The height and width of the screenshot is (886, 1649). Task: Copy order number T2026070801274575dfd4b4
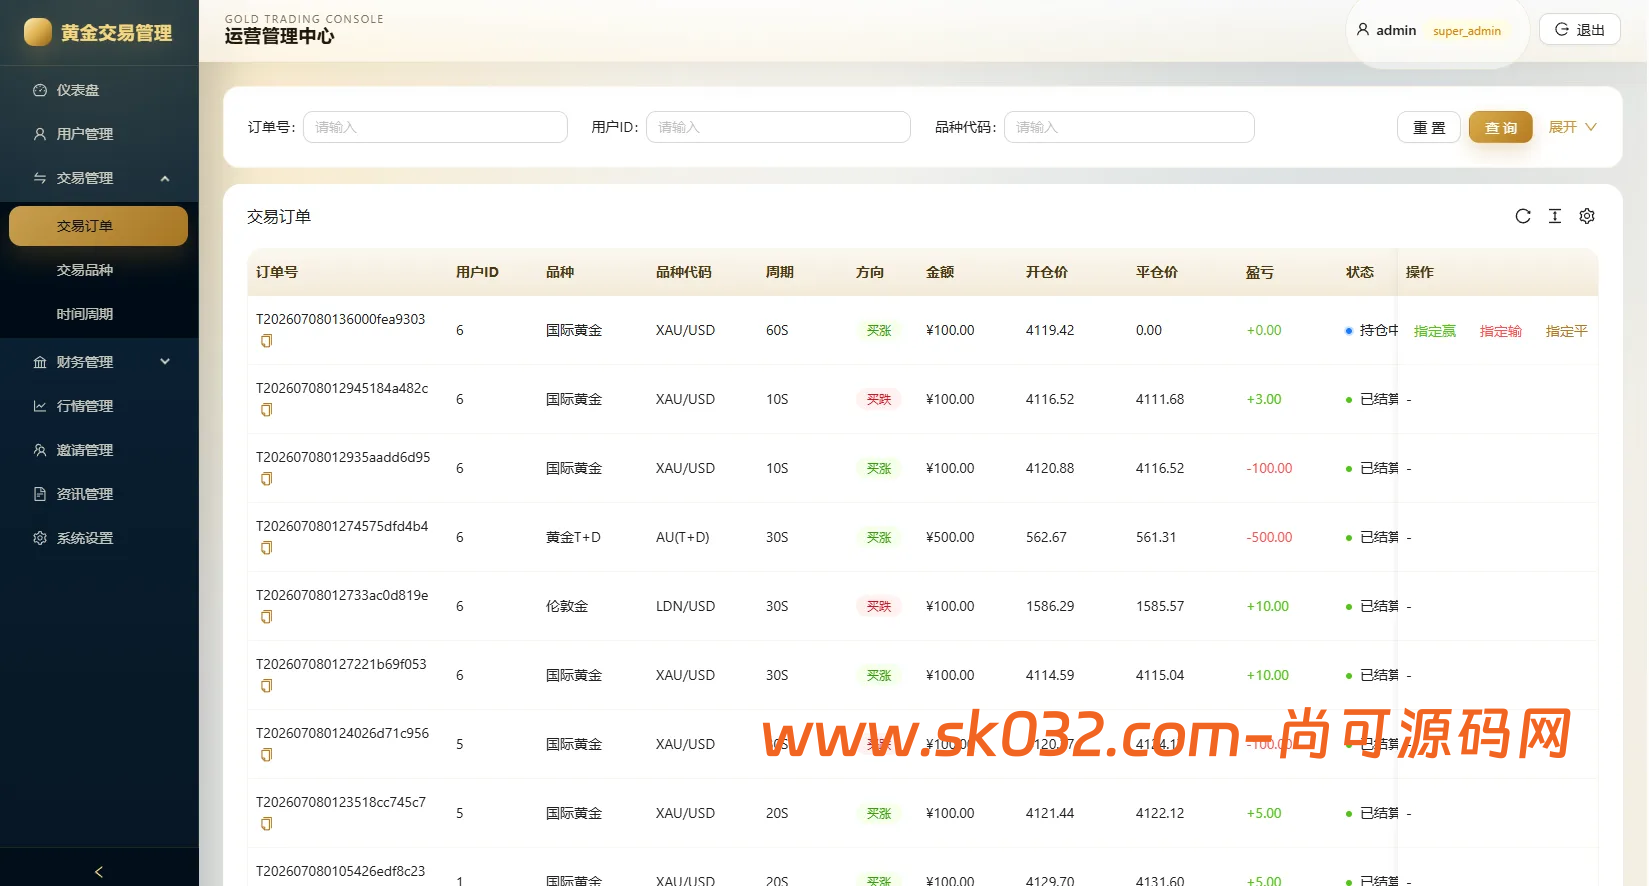(x=266, y=548)
